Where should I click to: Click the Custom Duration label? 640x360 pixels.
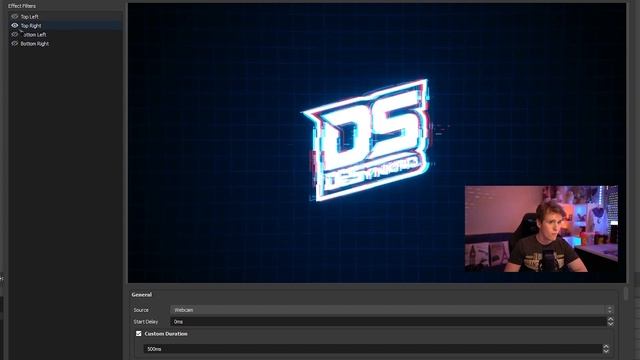[x=166, y=333]
